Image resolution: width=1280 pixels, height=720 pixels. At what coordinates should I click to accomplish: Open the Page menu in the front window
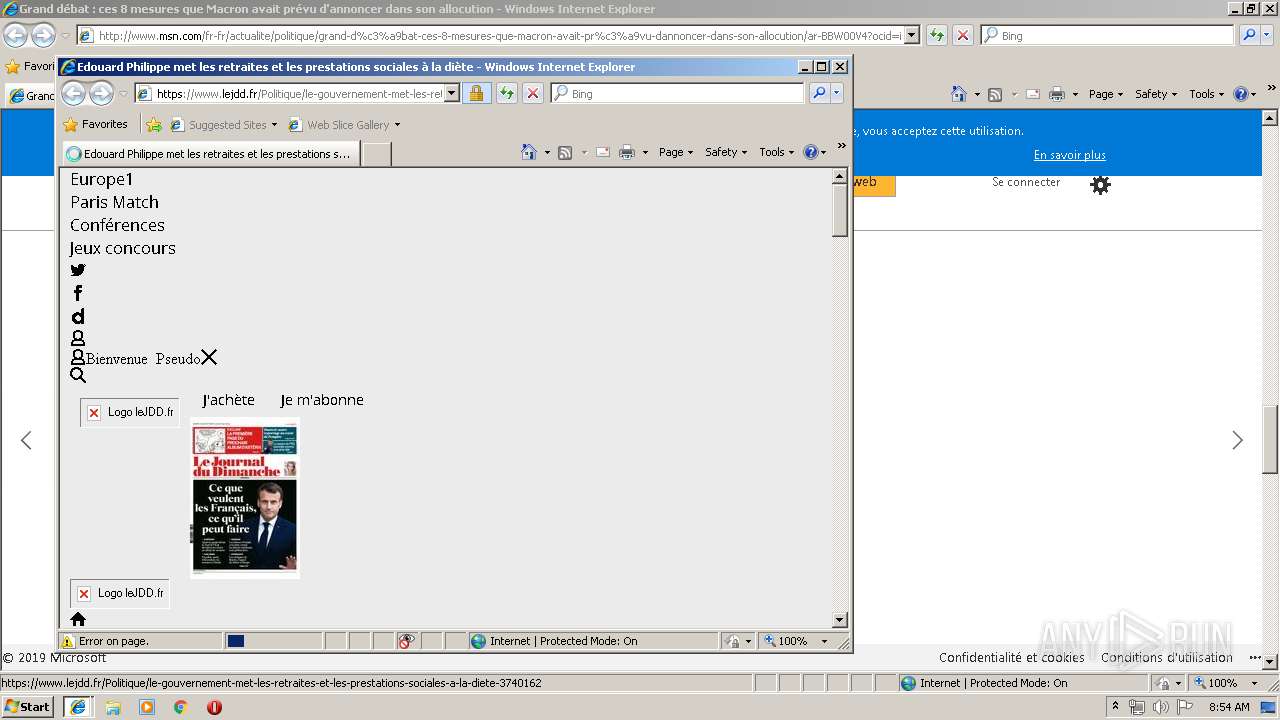point(676,152)
